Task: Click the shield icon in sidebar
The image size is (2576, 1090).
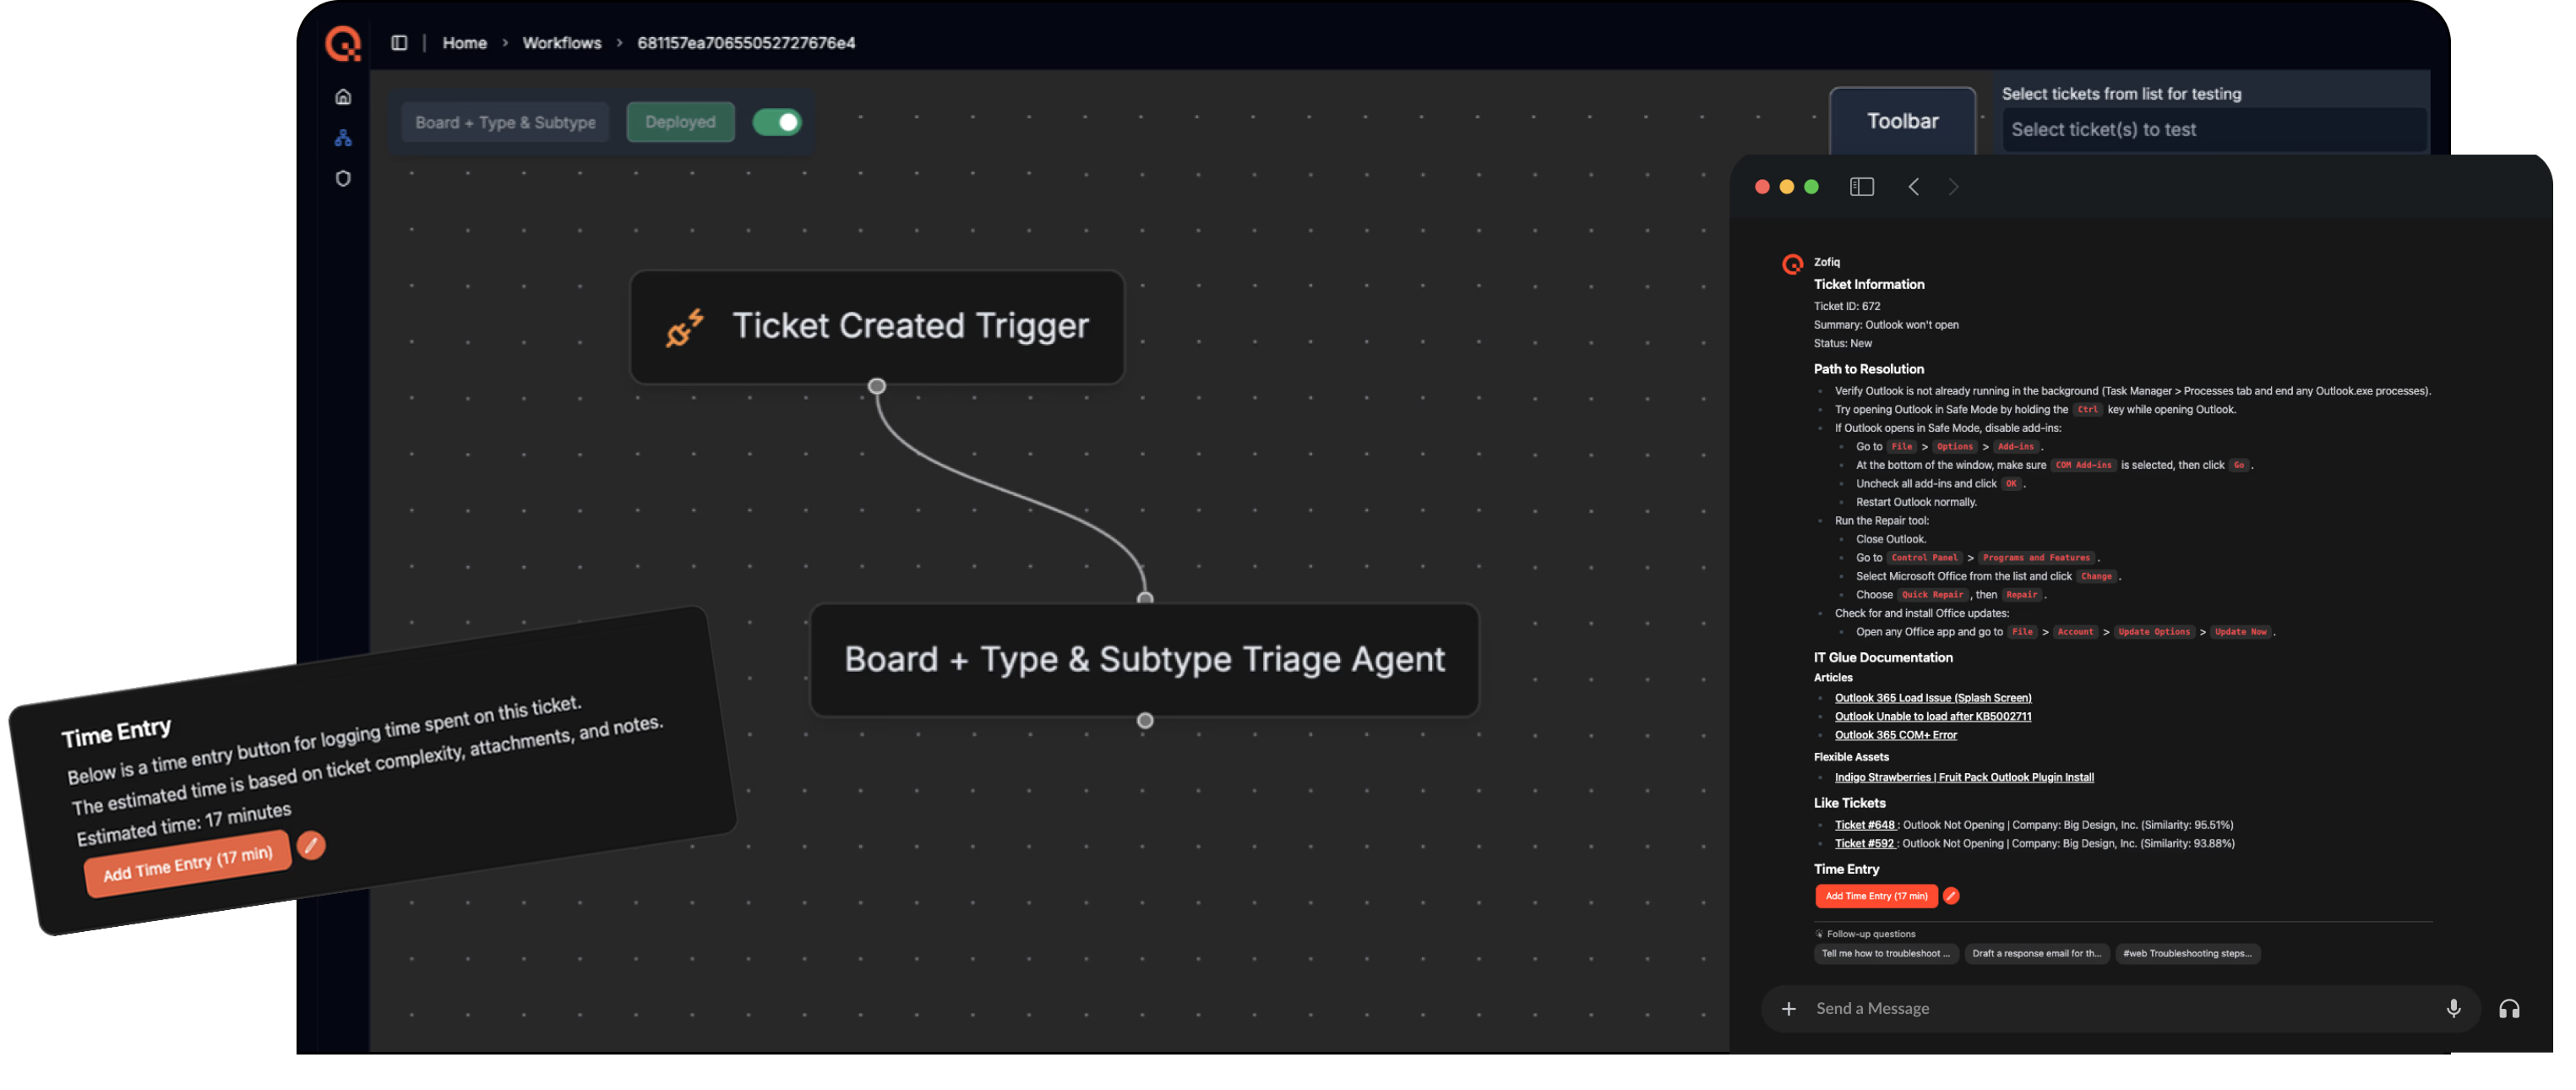Action: click(x=343, y=179)
